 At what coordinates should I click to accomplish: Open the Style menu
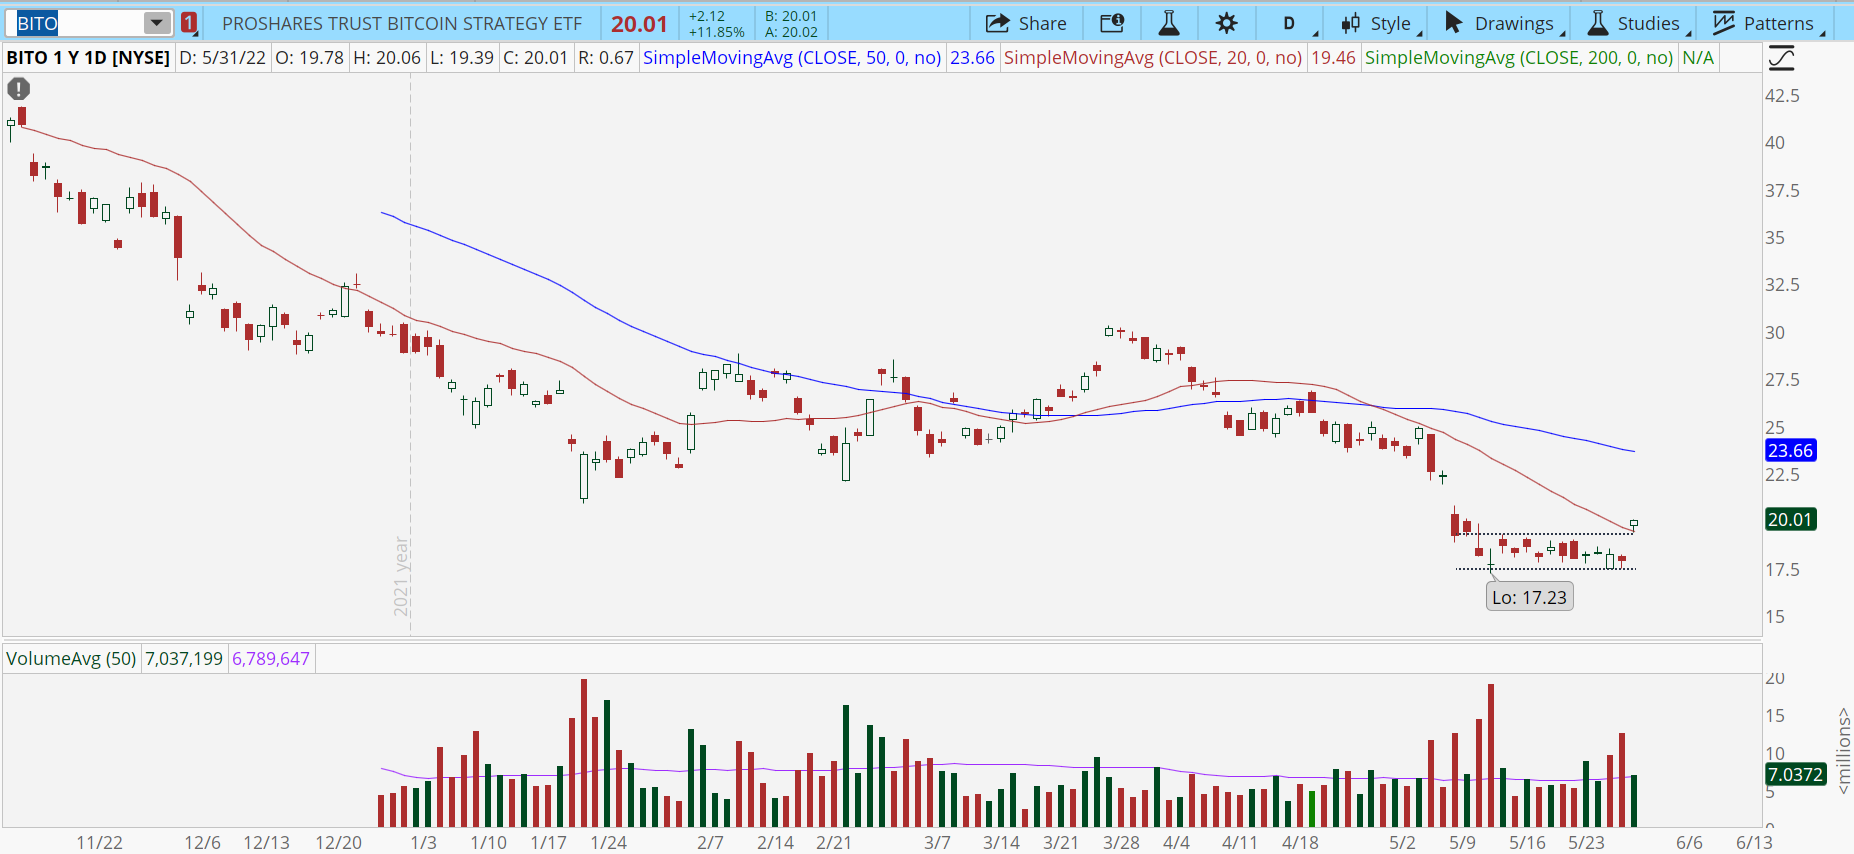[1380, 23]
